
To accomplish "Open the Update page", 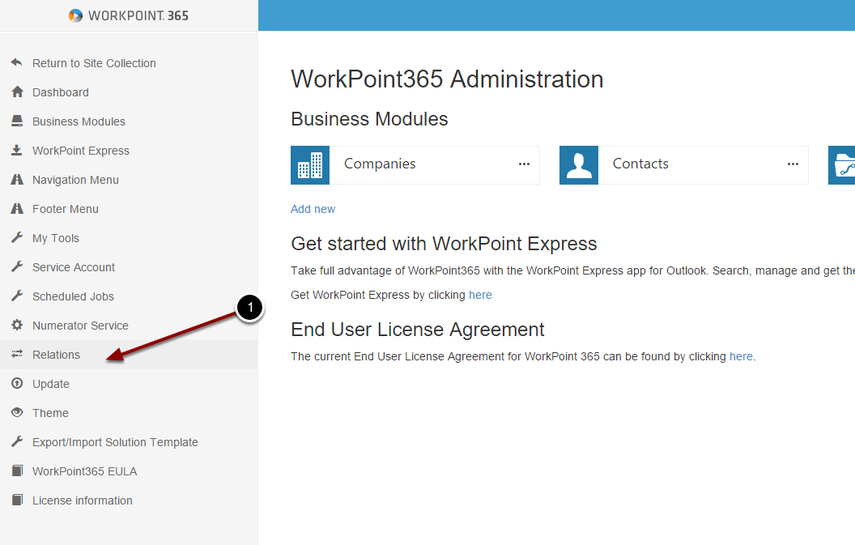I will [51, 384].
